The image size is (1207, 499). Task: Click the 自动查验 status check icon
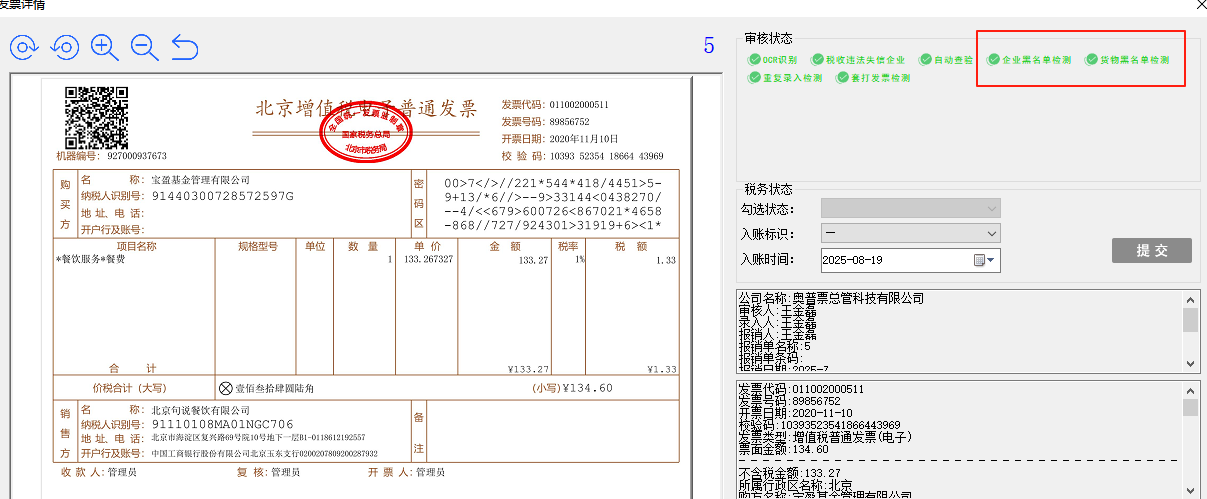click(x=926, y=60)
